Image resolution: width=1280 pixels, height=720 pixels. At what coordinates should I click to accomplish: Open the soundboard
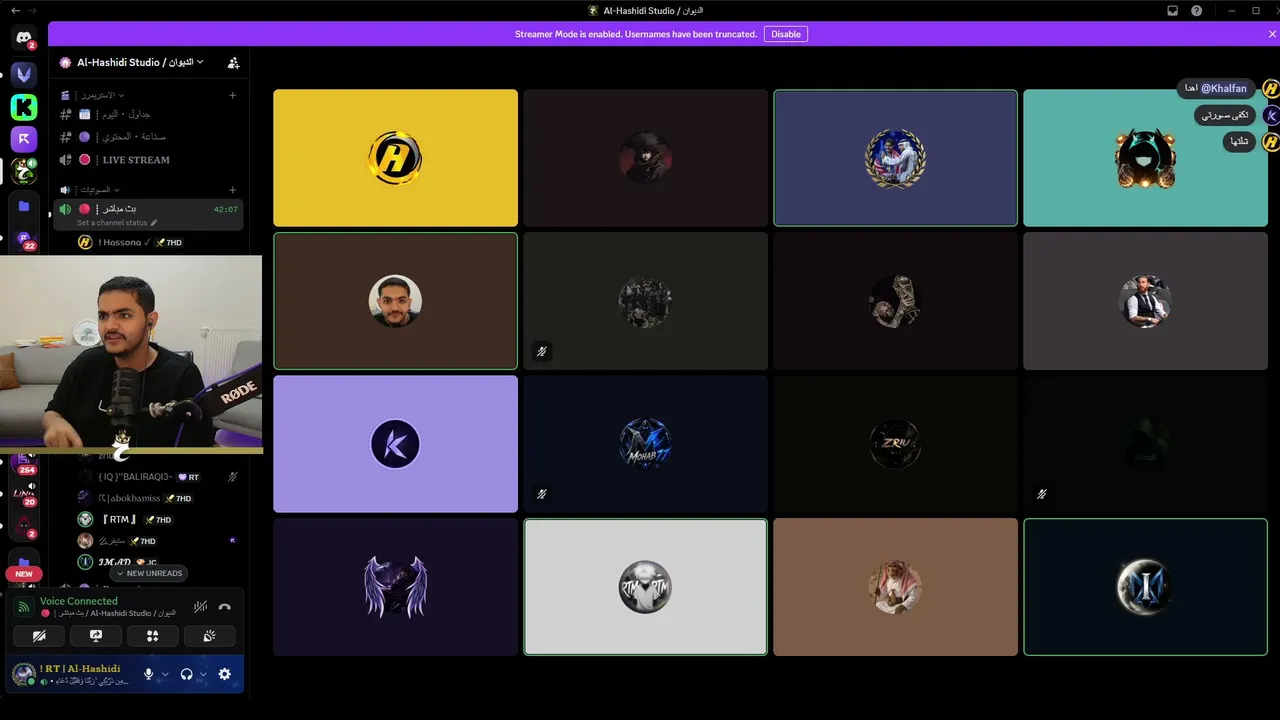(x=210, y=635)
